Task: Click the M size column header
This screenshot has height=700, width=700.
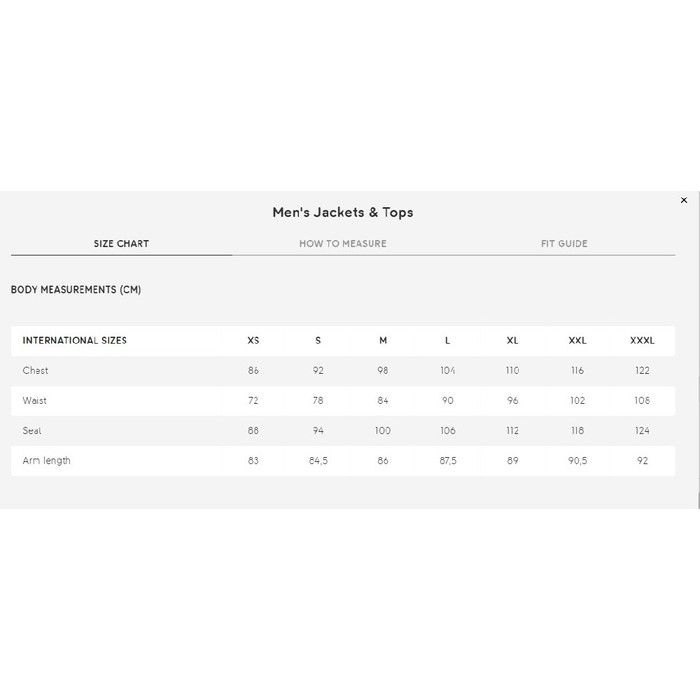Action: click(x=383, y=341)
